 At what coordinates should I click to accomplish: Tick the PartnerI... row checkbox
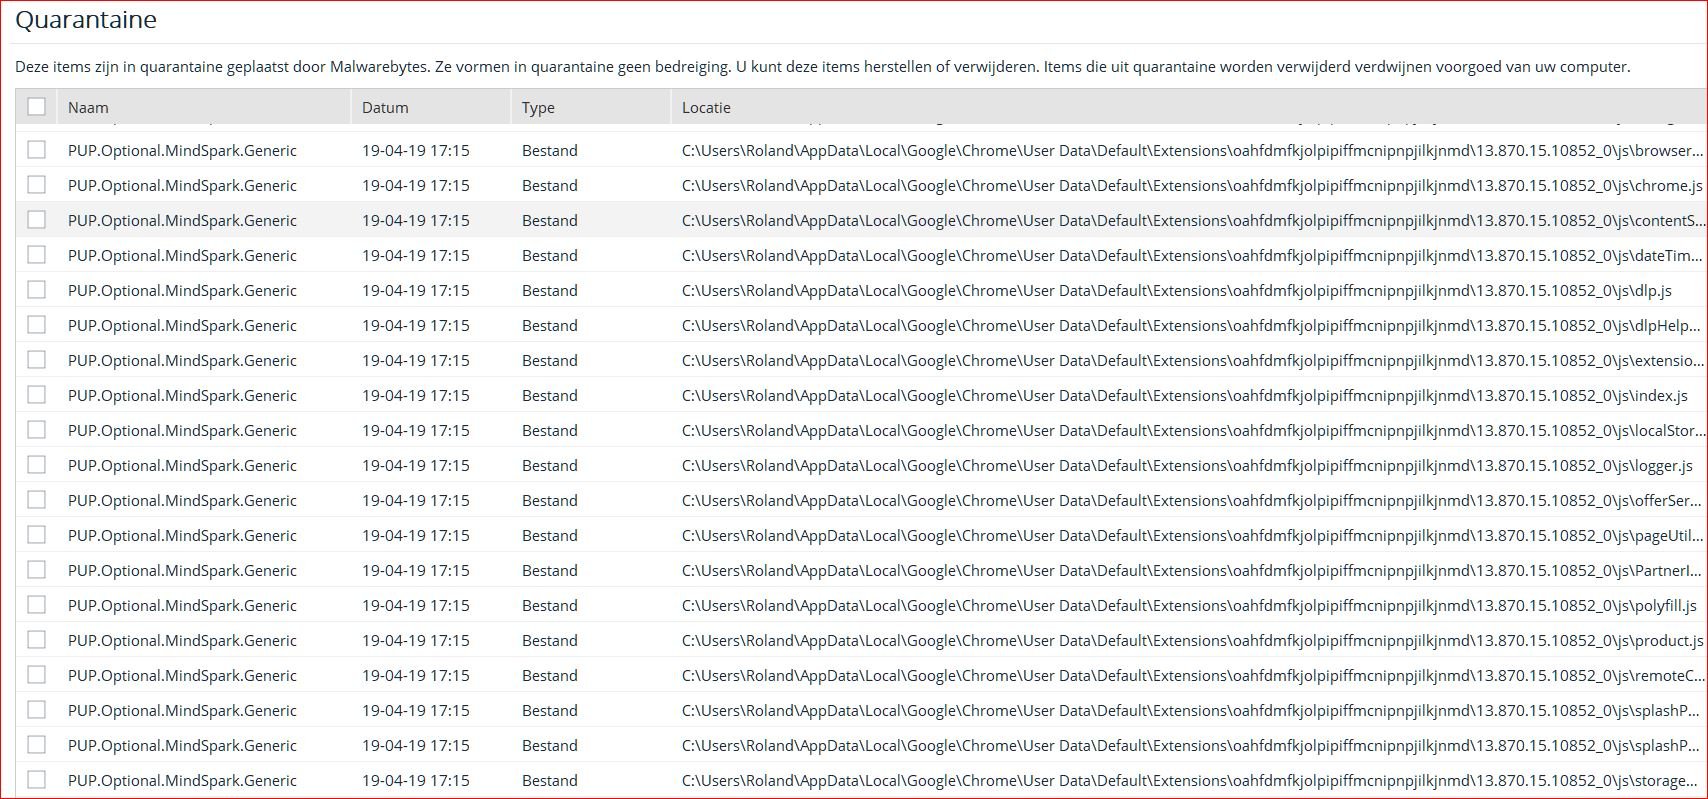37,569
